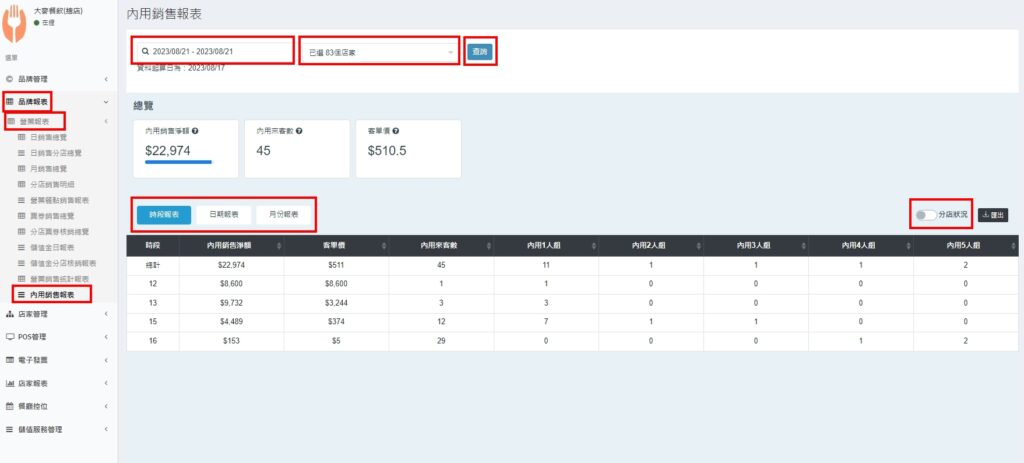Switch to the 月份報表 tab

click(284, 214)
